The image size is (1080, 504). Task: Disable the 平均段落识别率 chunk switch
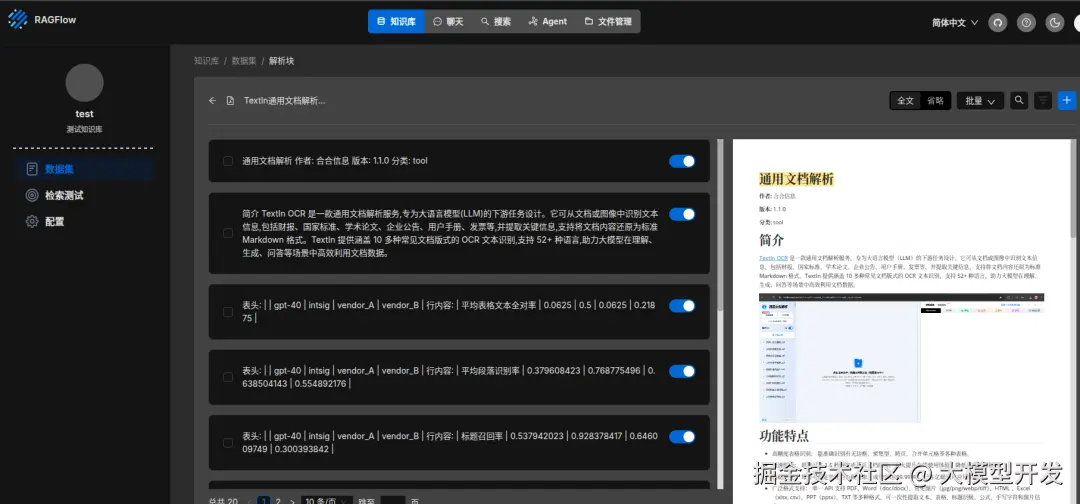click(682, 371)
